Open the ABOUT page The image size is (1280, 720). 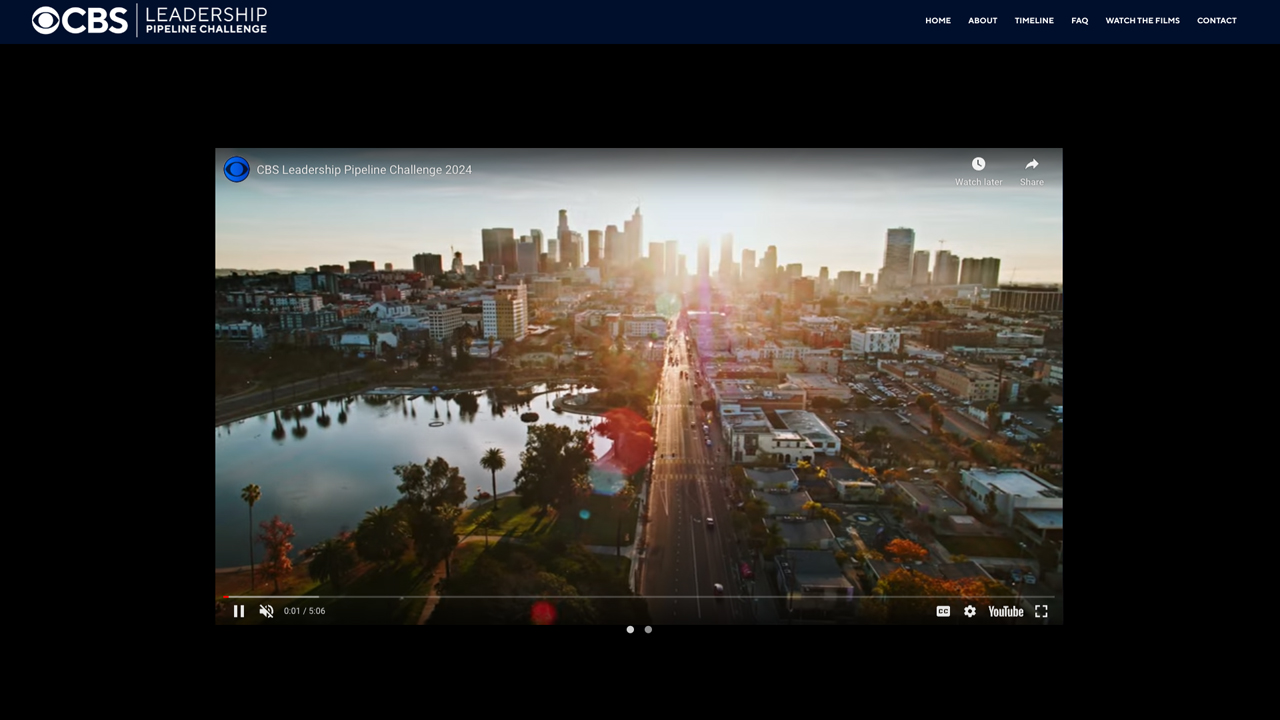click(x=983, y=21)
